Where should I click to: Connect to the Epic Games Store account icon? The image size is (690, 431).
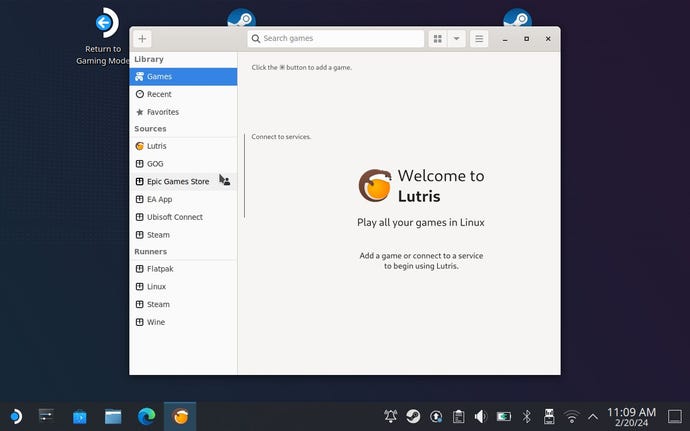225,182
